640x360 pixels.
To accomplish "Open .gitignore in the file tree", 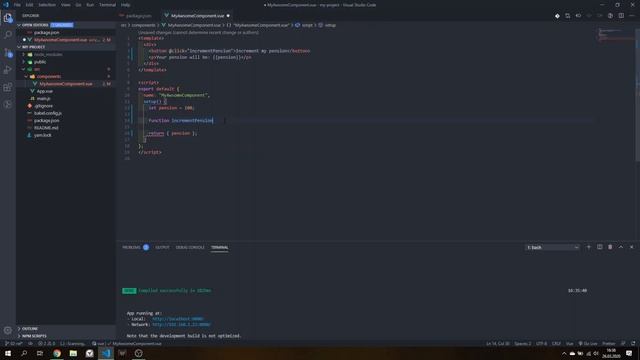I will (x=44, y=106).
